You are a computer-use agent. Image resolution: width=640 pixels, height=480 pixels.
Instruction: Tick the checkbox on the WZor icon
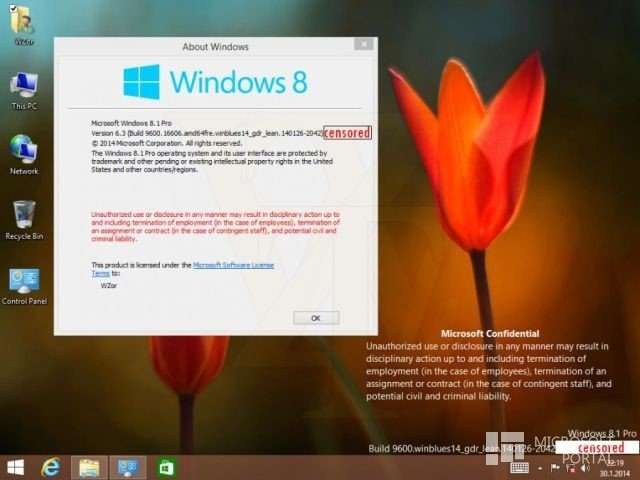tap(13, 7)
